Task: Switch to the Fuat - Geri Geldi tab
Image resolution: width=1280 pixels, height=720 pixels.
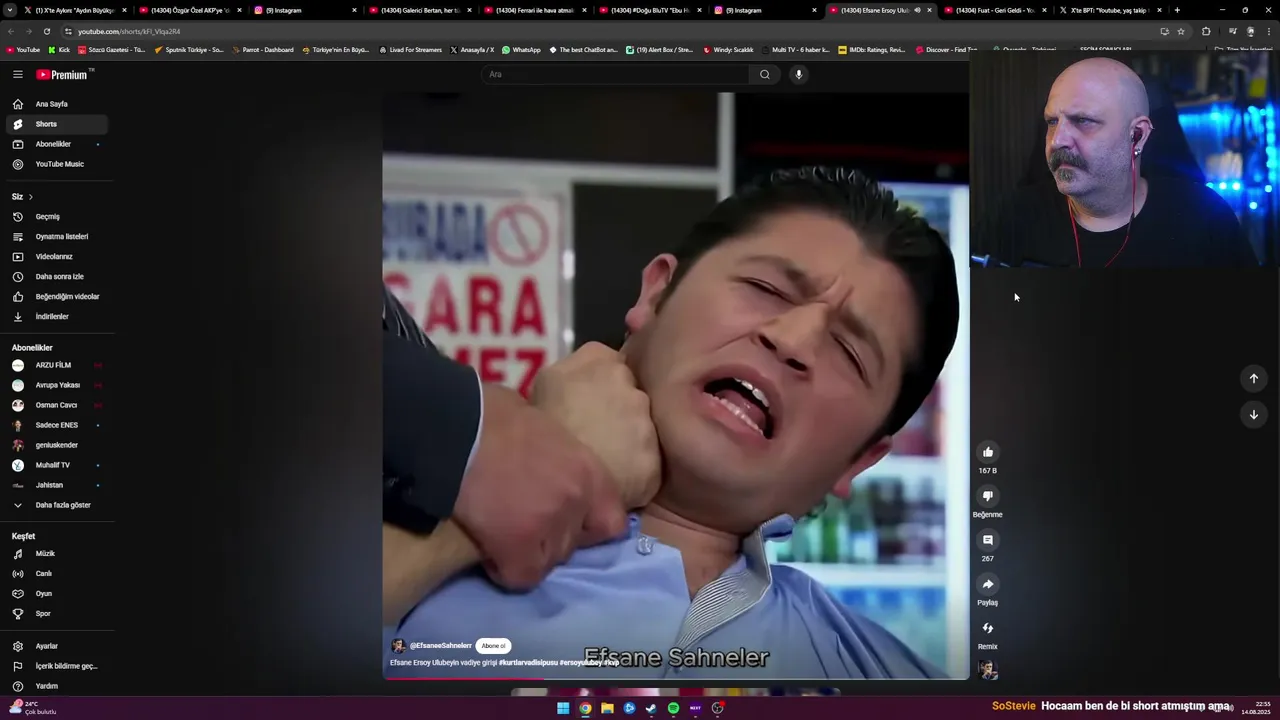Action: pyautogui.click(x=994, y=10)
